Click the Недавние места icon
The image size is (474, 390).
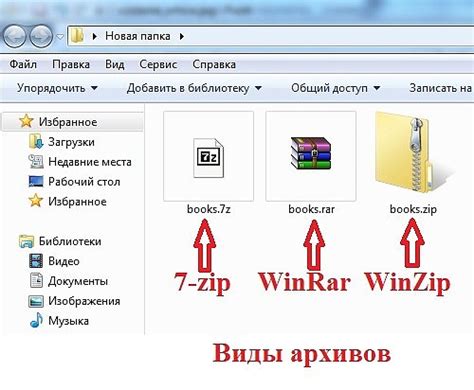[36, 162]
